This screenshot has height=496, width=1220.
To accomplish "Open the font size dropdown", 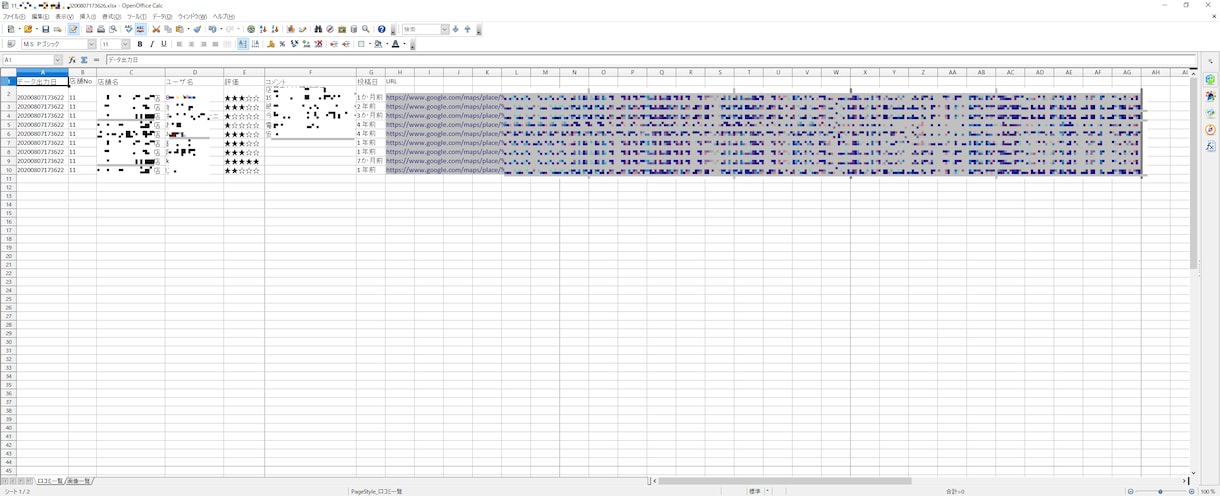I will tap(126, 44).
